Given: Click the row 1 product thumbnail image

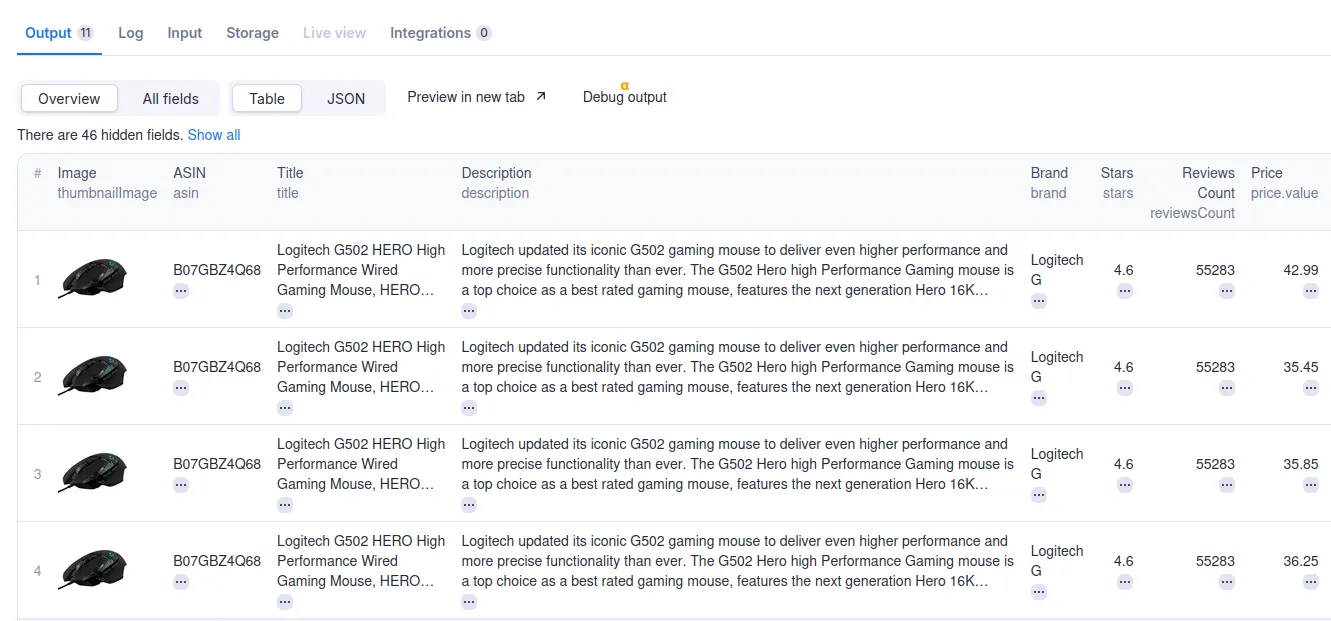Looking at the screenshot, I should [94, 278].
